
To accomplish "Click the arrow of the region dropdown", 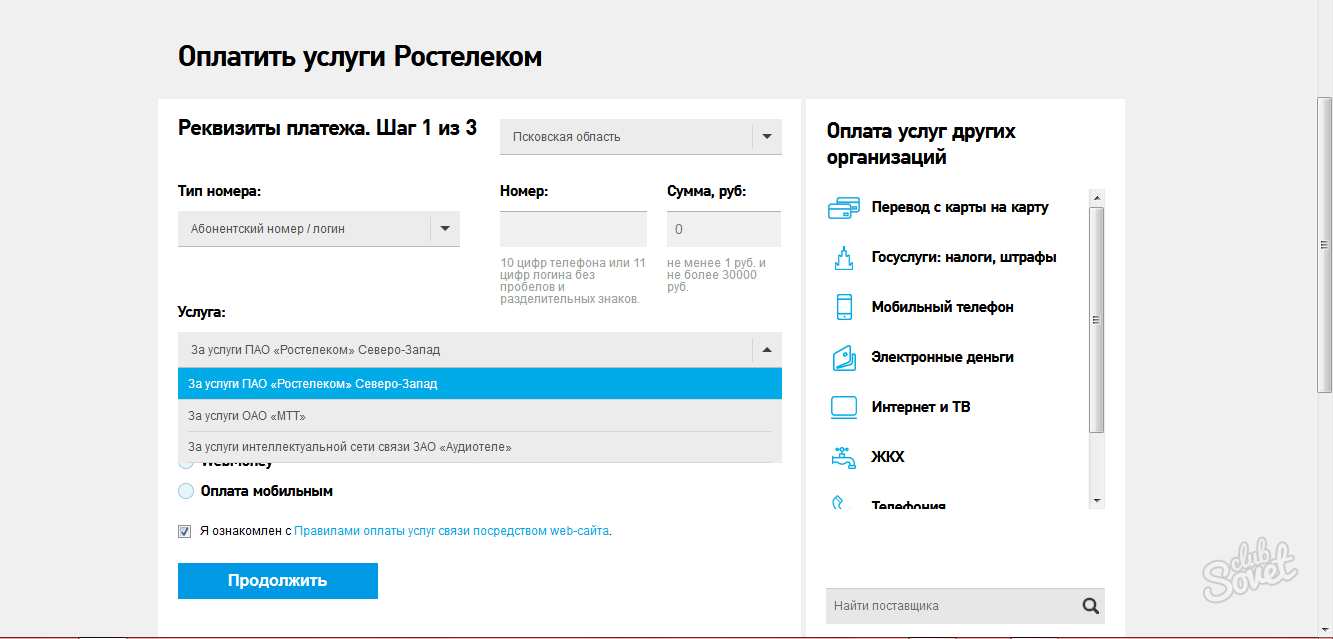I will (x=767, y=137).
